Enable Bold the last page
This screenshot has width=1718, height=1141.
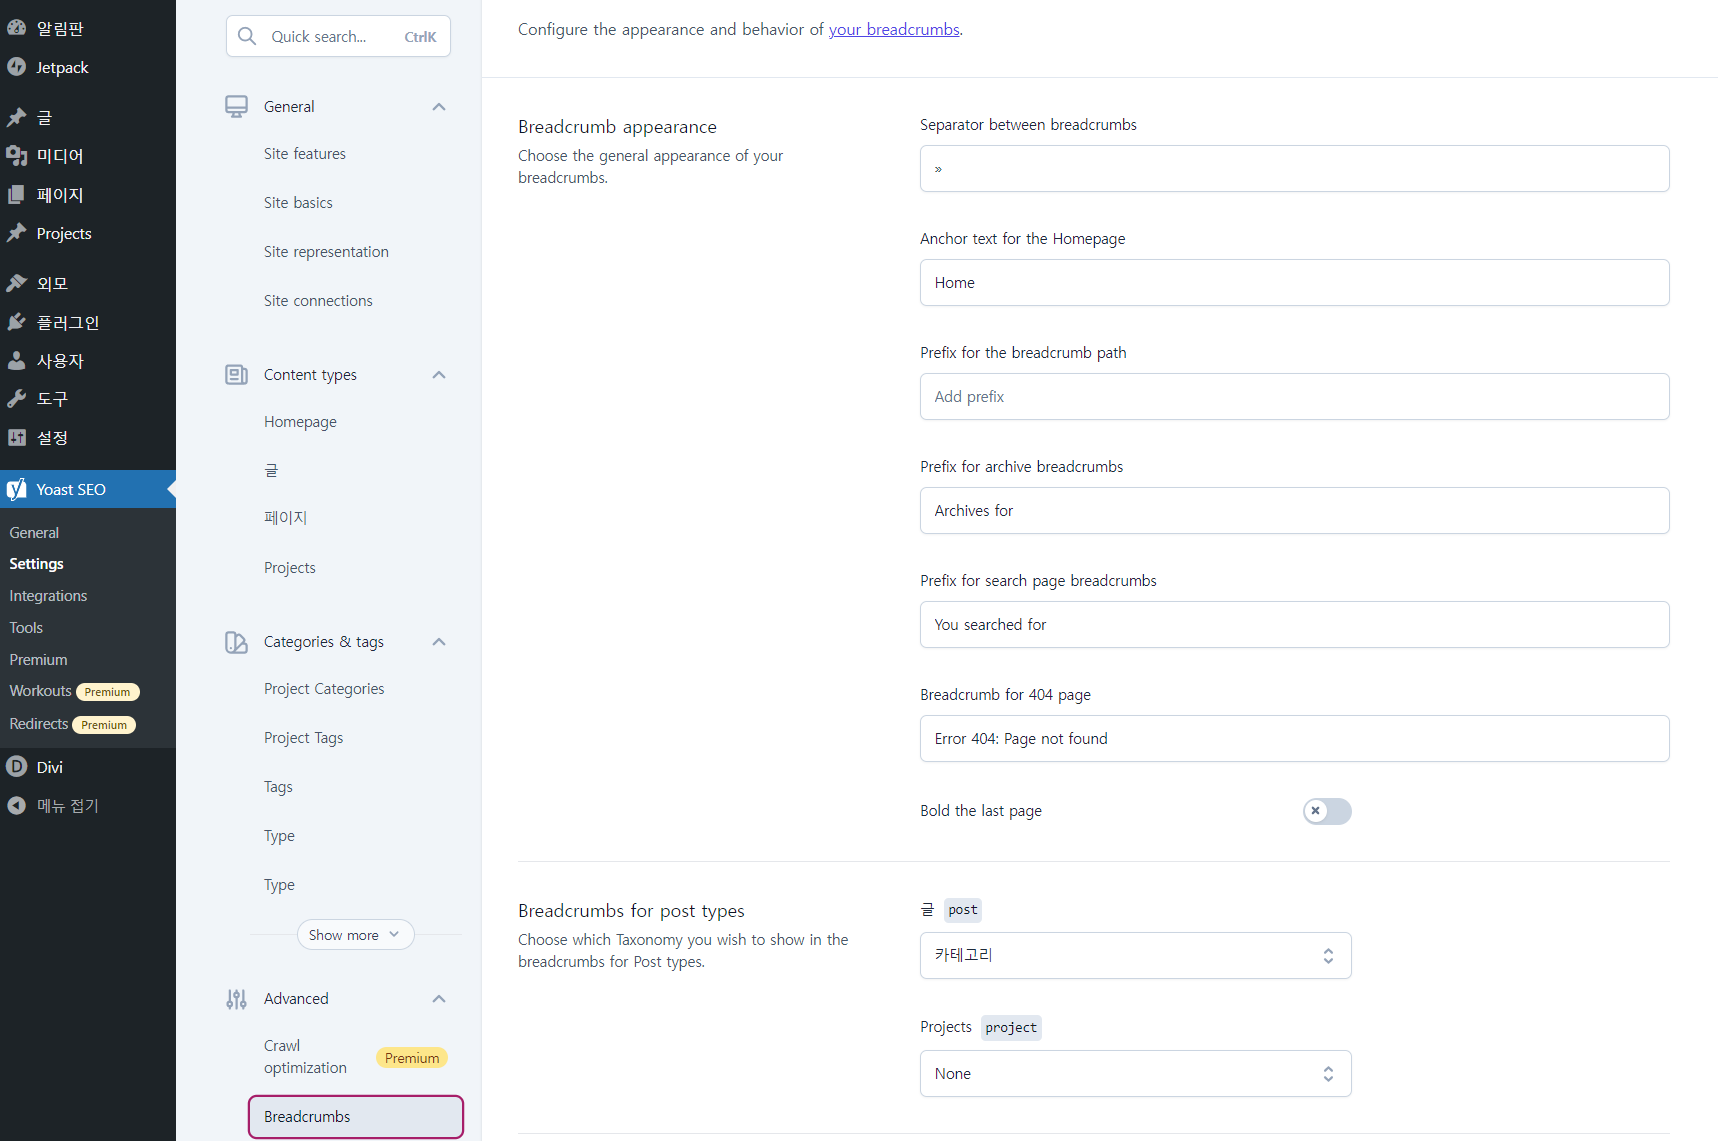click(x=1327, y=811)
